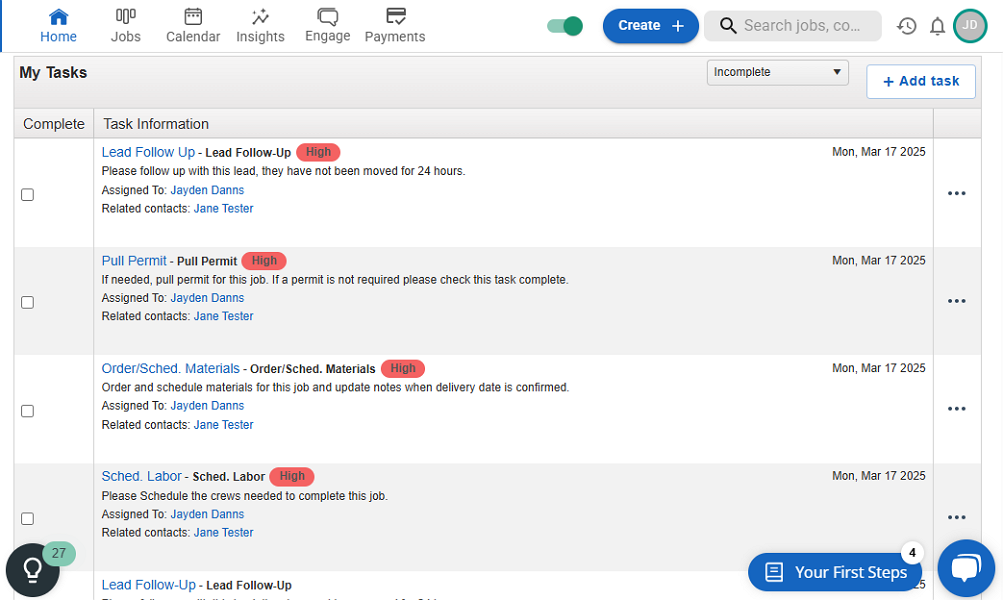
Task: Click the High badge on Lead Follow Up
Action: (319, 152)
